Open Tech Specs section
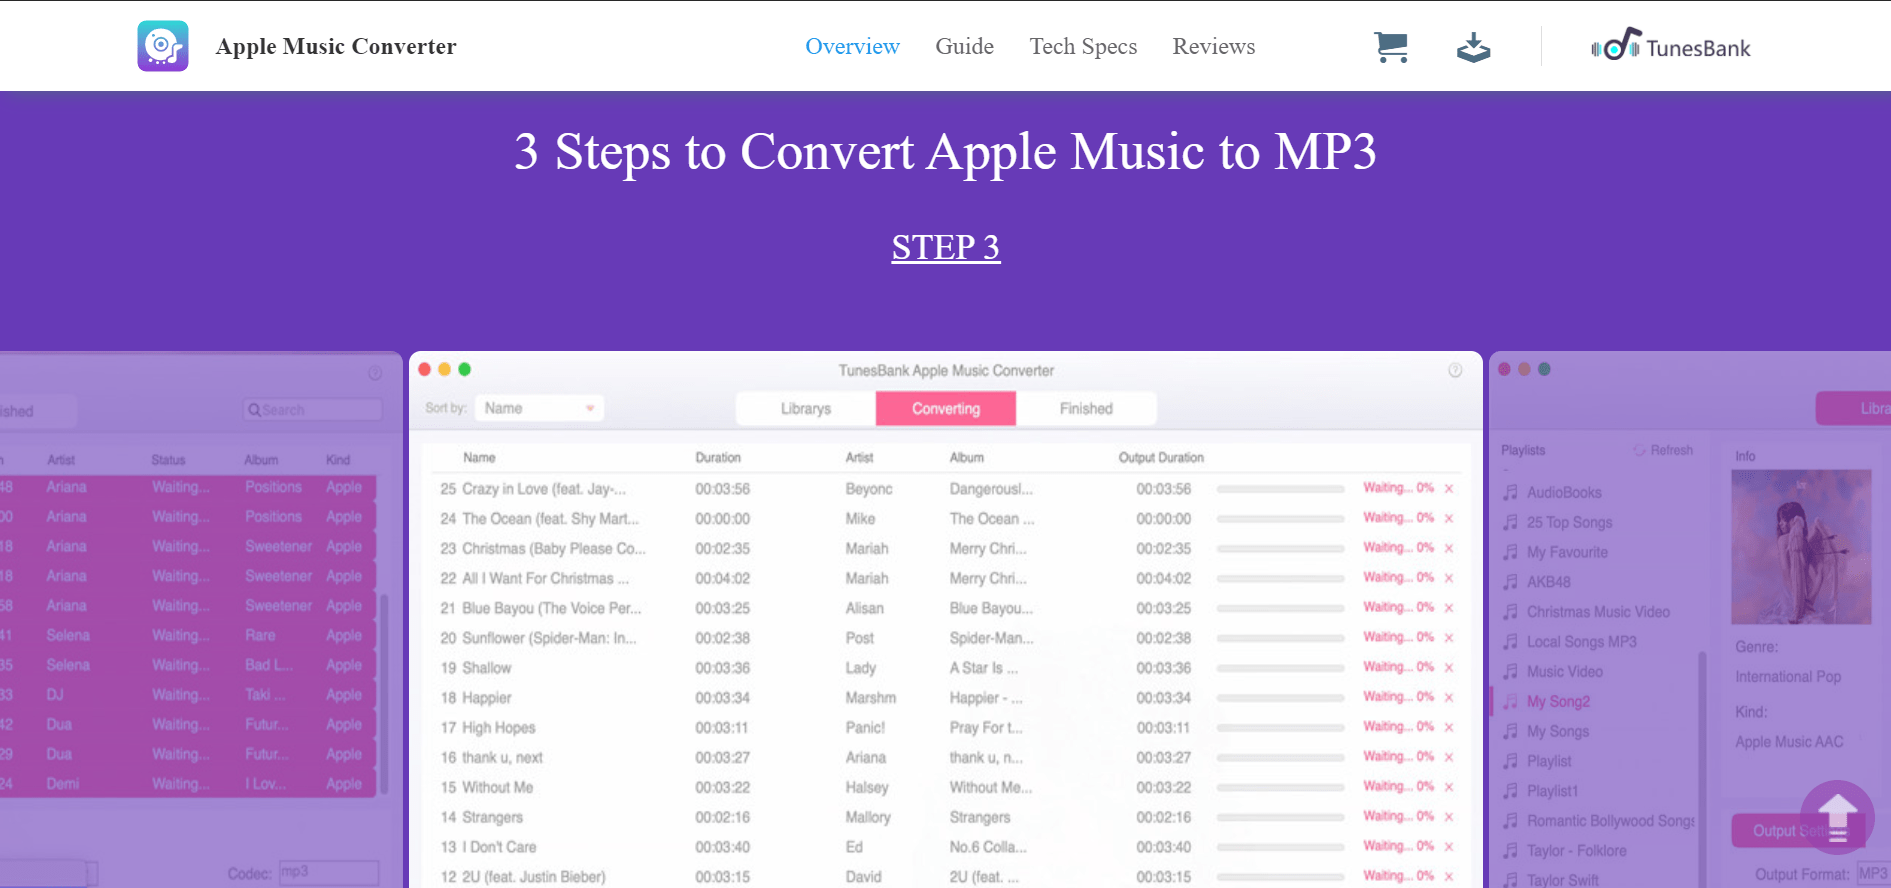 (1083, 46)
